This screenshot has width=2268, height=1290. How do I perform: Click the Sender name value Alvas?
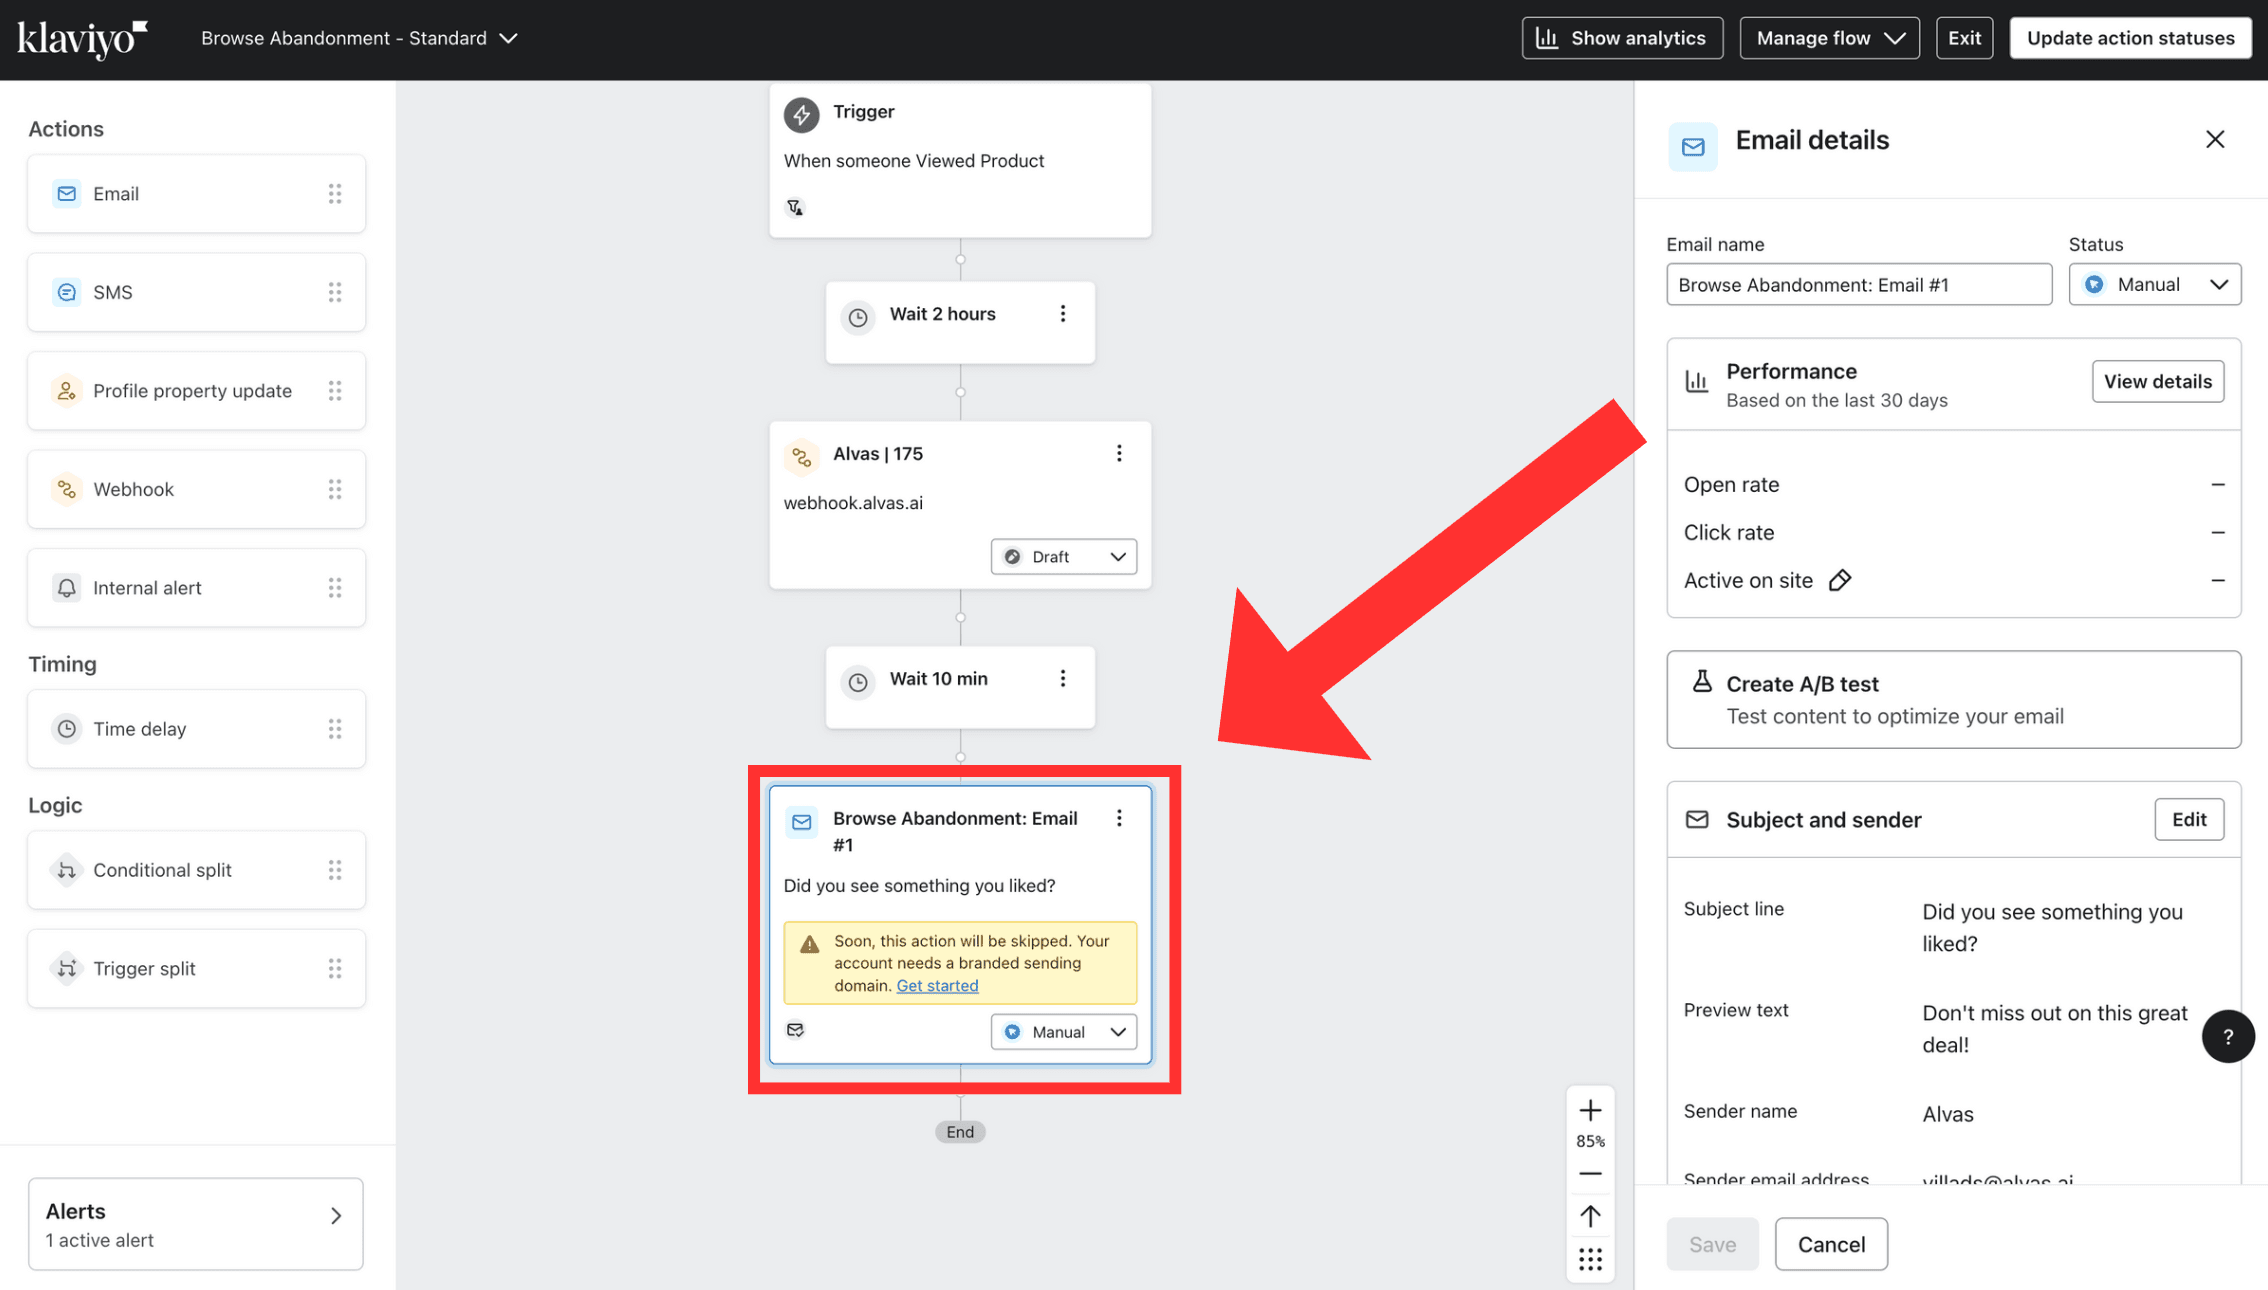pos(1947,1115)
